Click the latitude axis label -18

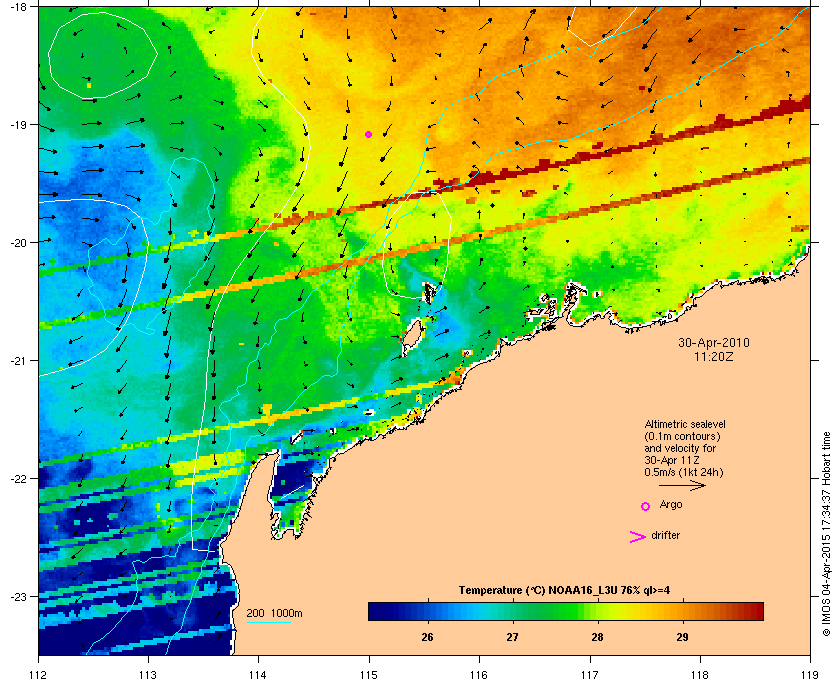[x=18, y=6]
